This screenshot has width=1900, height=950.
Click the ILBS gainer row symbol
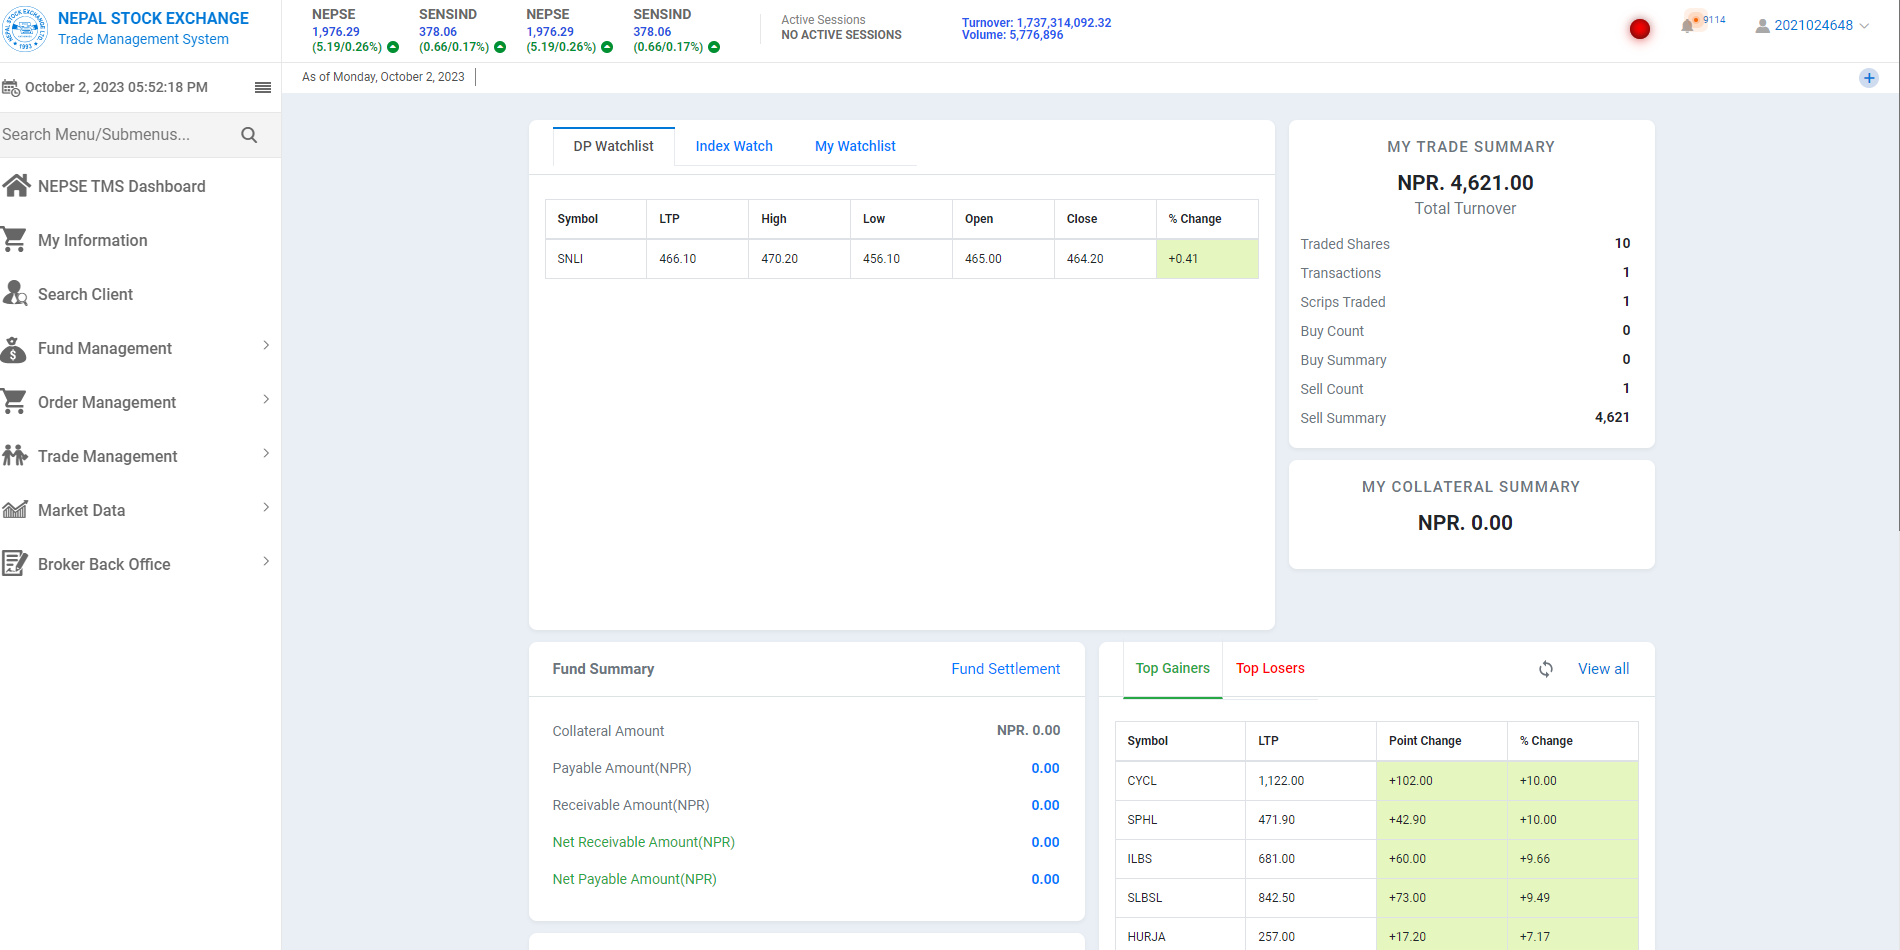point(1139,859)
